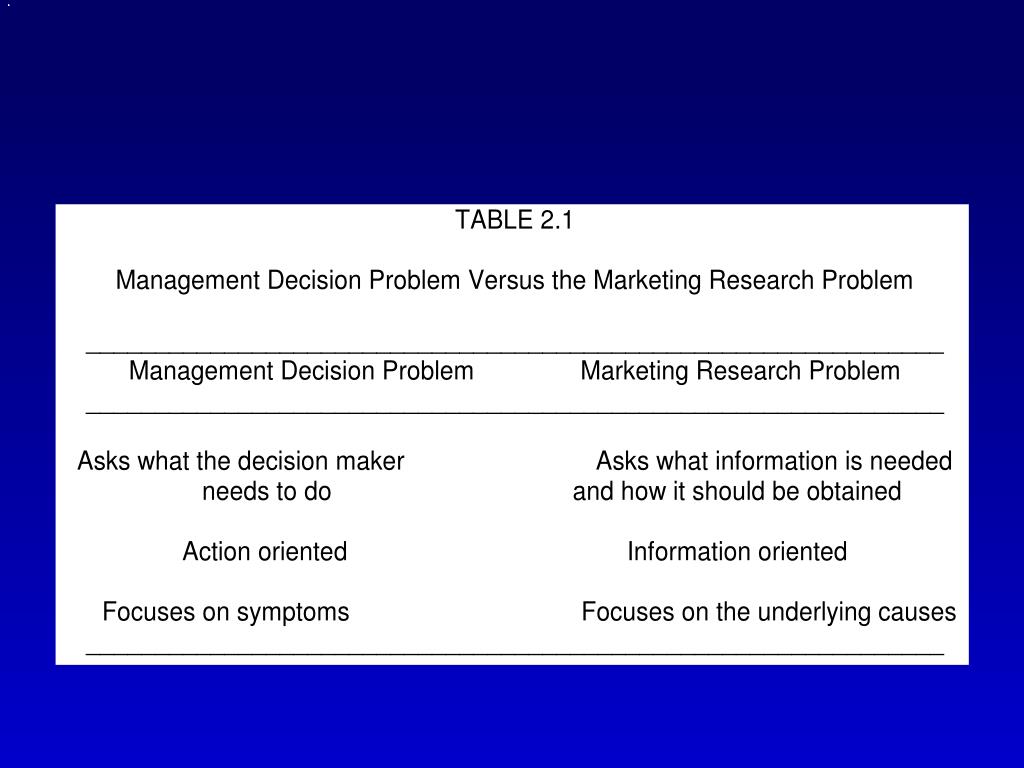This screenshot has width=1024, height=768.
Task: Click Focuses on symptoms text
Action: [x=226, y=613]
